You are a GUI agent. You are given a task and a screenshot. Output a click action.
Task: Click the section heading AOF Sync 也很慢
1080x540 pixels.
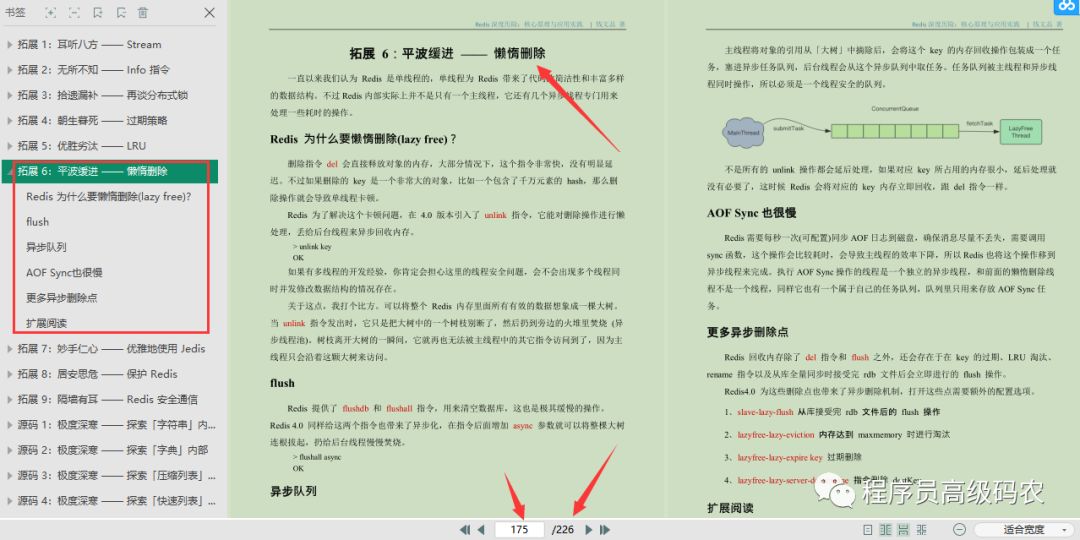pyautogui.click(x=751, y=213)
